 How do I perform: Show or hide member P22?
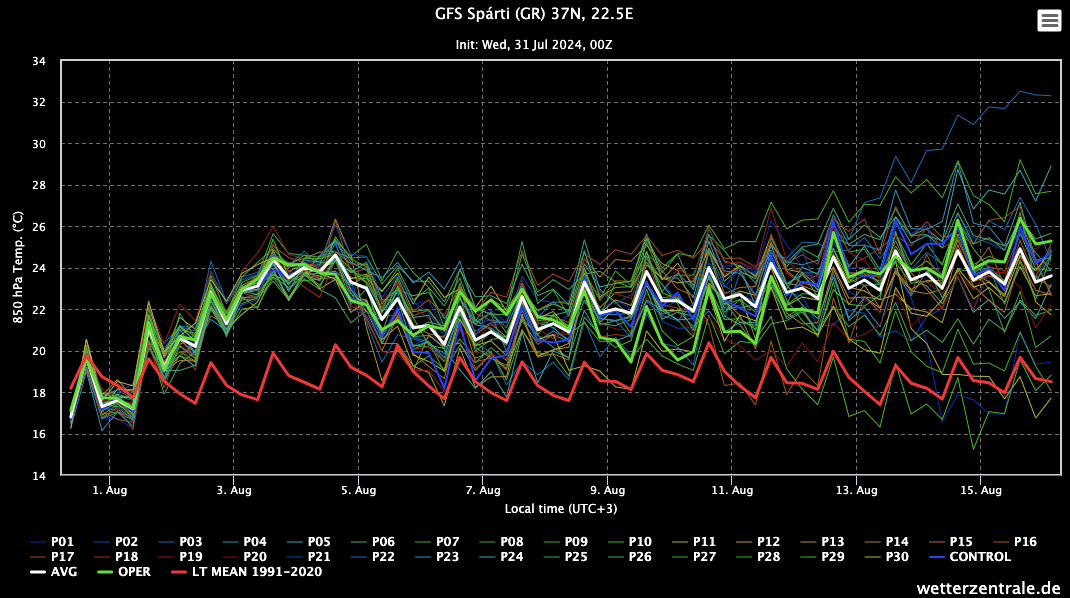tap(383, 556)
